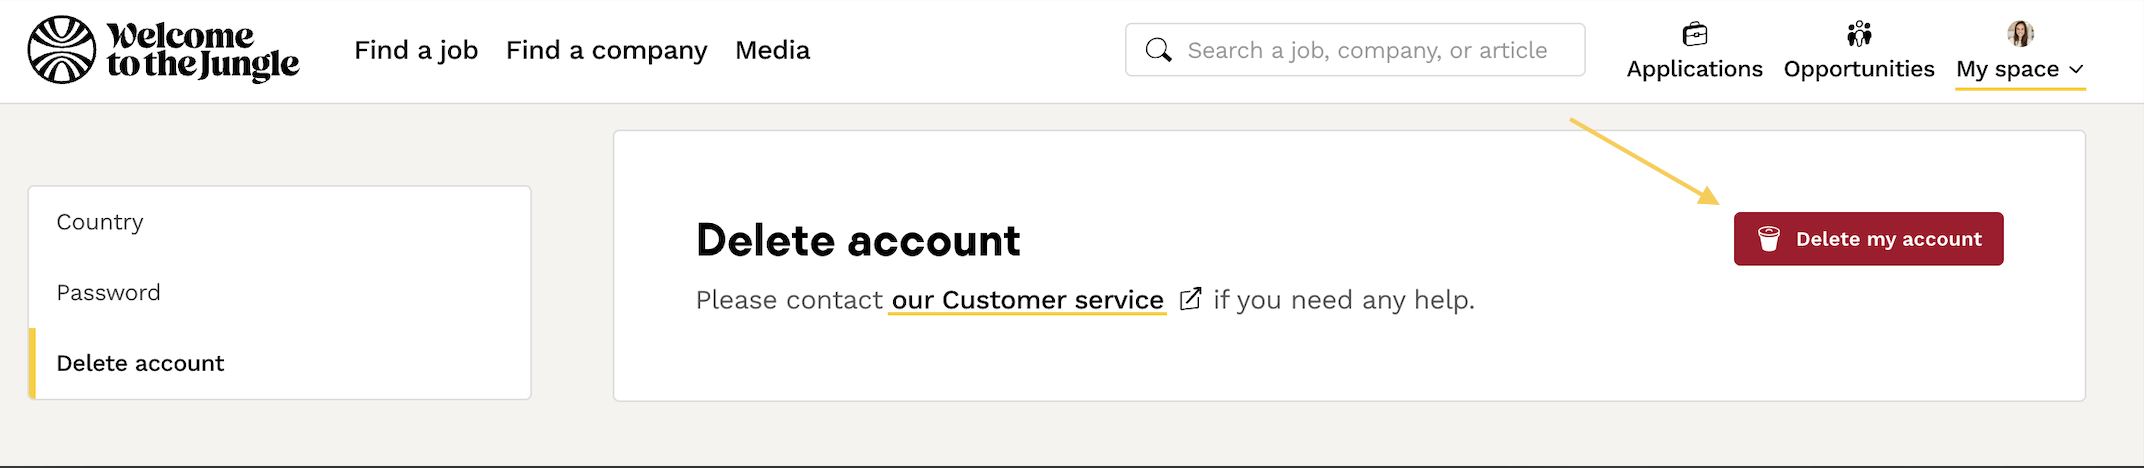Go to Find a company

pyautogui.click(x=606, y=50)
